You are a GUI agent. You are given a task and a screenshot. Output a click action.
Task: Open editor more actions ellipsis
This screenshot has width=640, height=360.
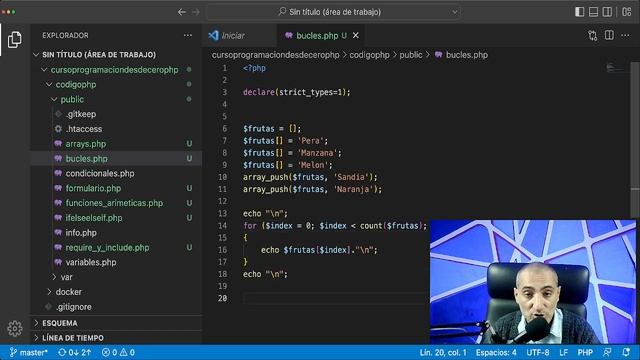[625, 36]
